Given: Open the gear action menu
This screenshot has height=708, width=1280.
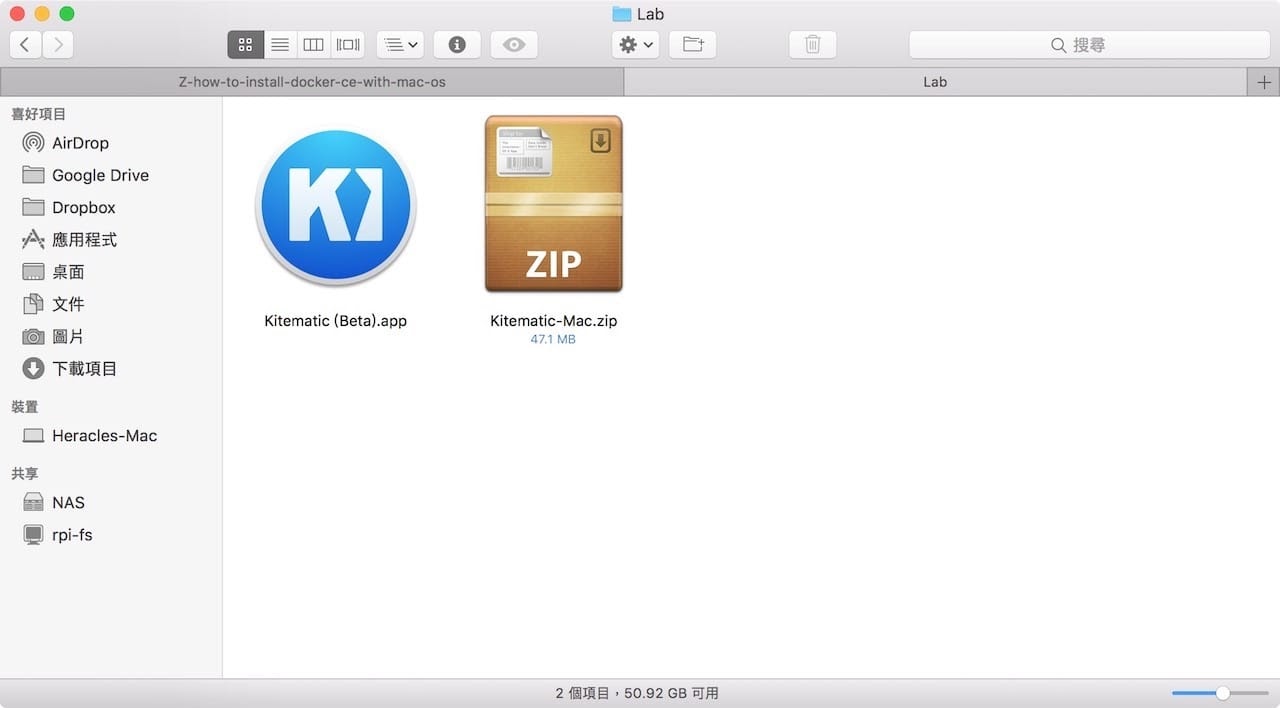Looking at the screenshot, I should [x=636, y=44].
